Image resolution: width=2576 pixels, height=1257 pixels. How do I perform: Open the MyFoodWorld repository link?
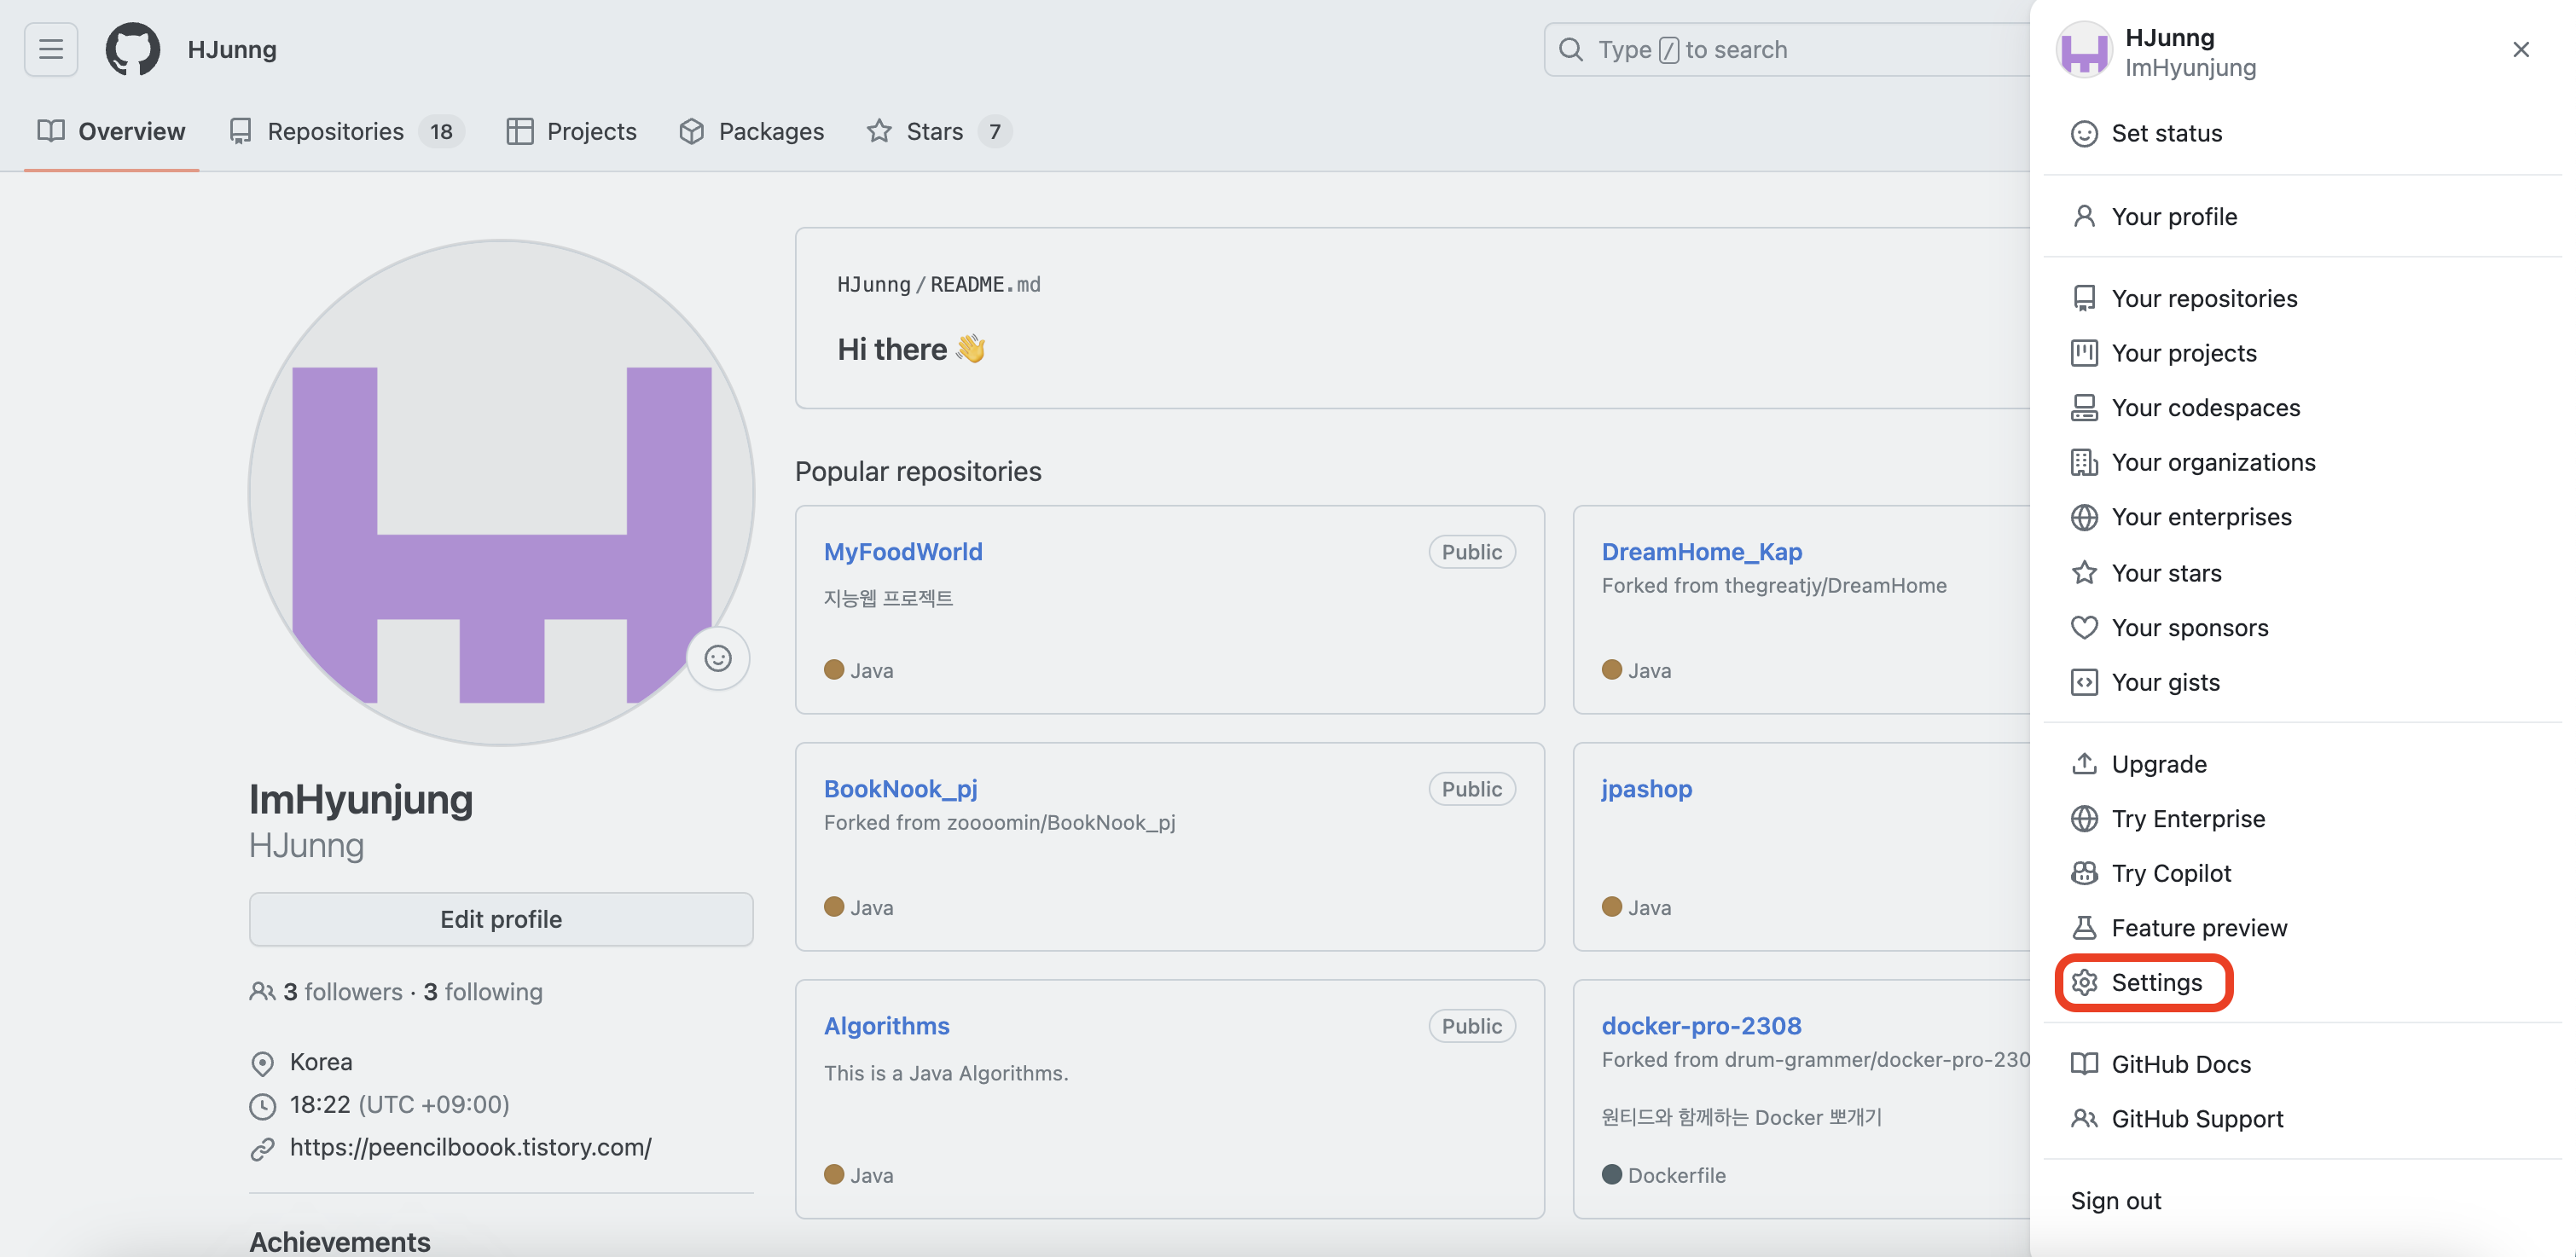coord(902,552)
